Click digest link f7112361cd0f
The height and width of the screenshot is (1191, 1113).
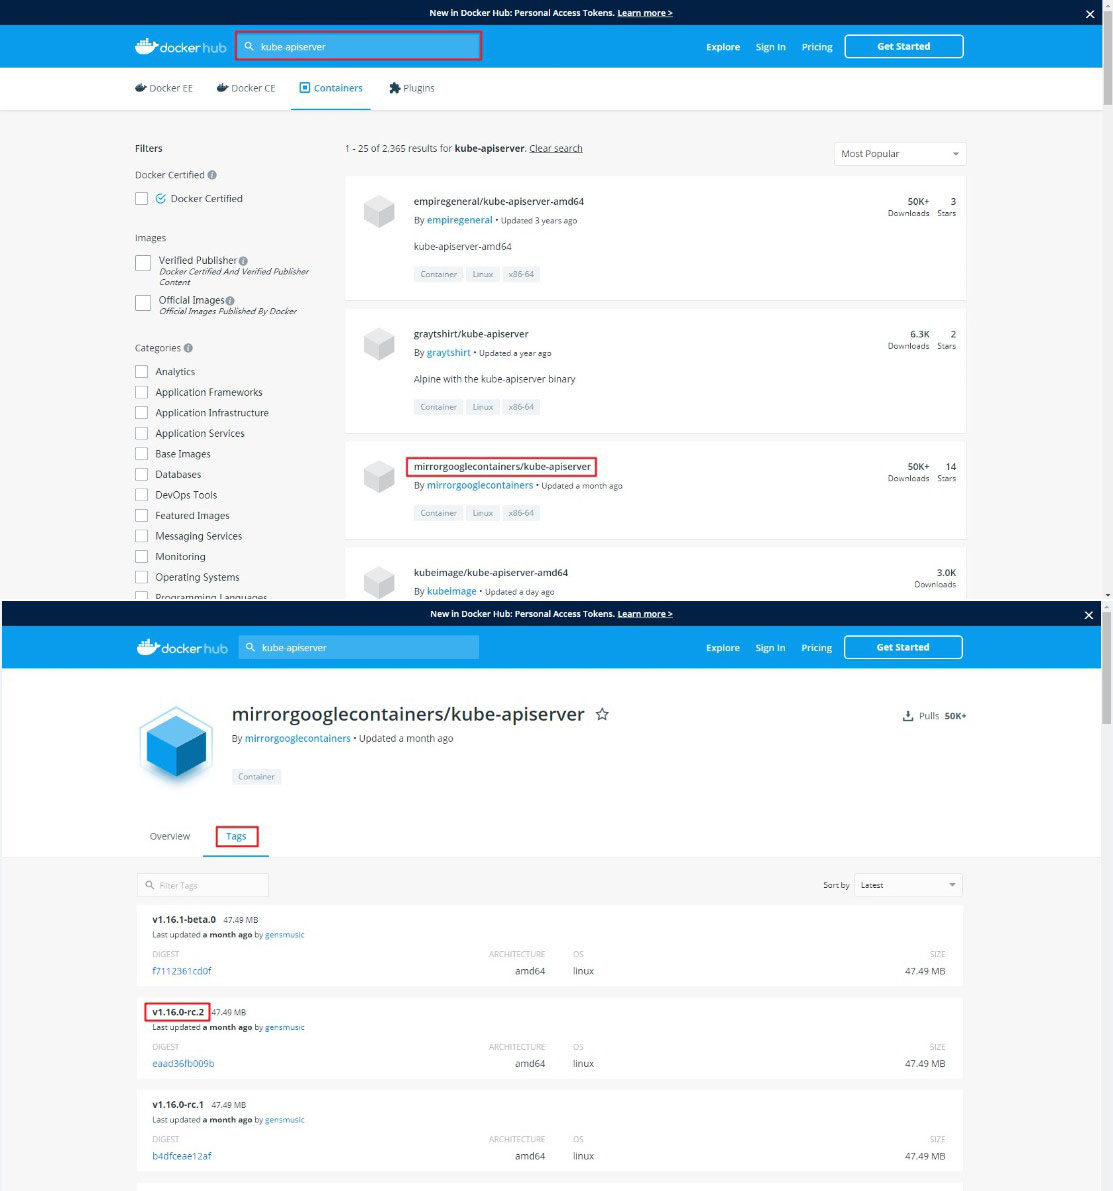[182, 971]
